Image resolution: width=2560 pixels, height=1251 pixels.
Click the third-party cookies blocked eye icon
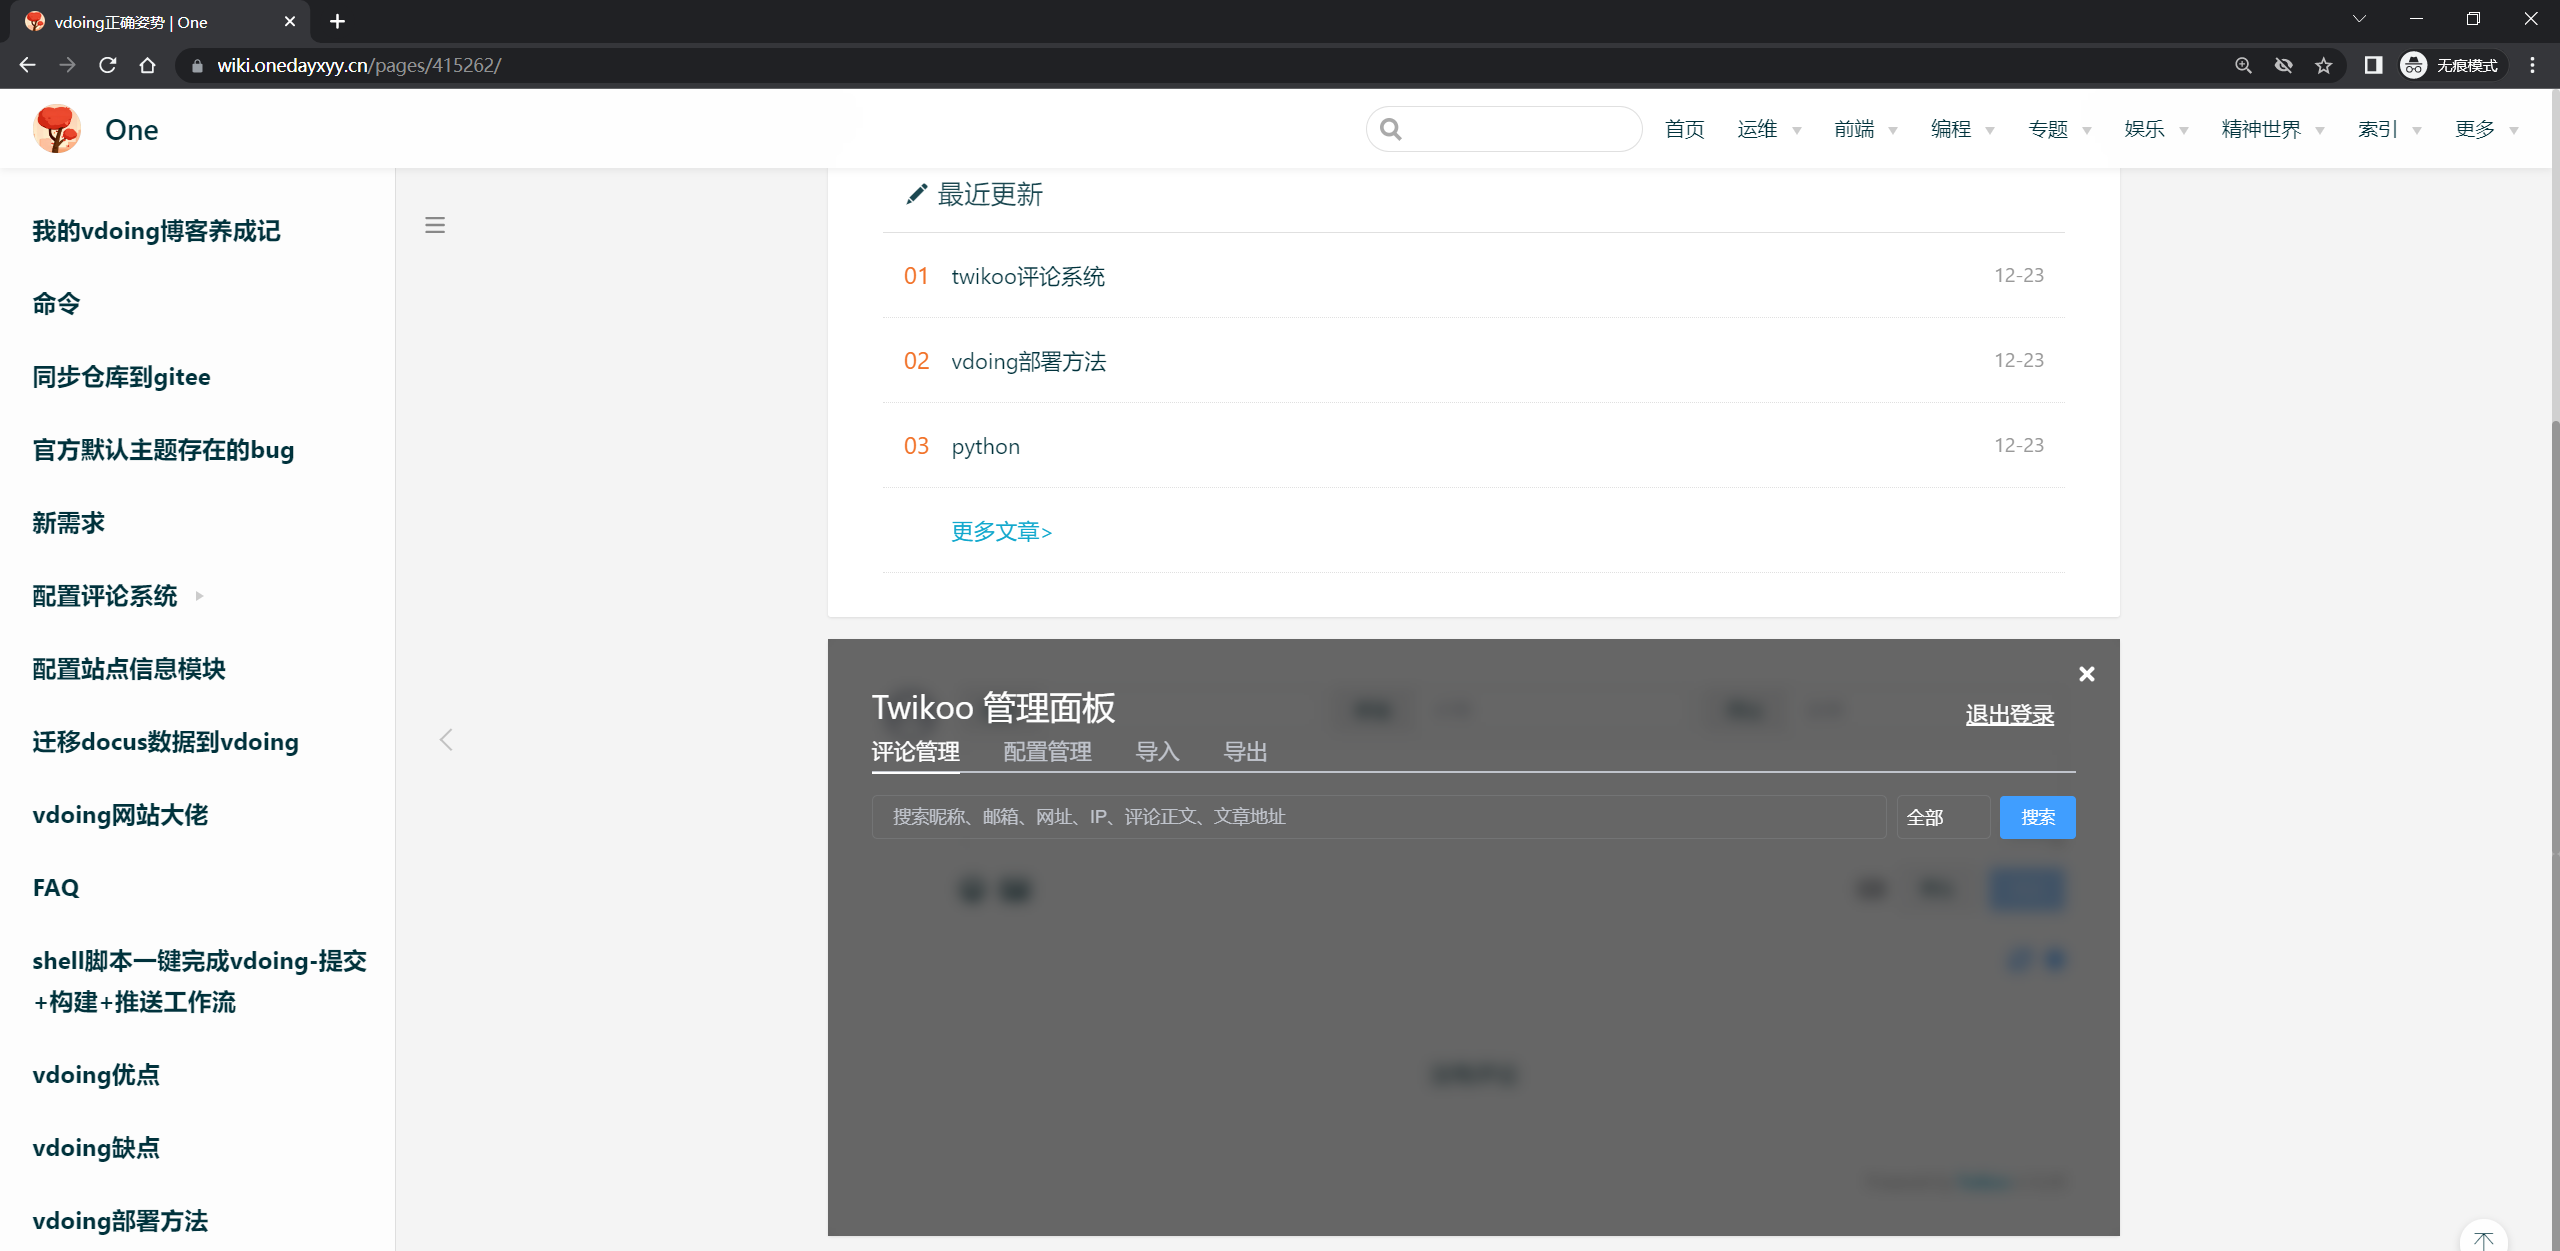click(x=2283, y=65)
